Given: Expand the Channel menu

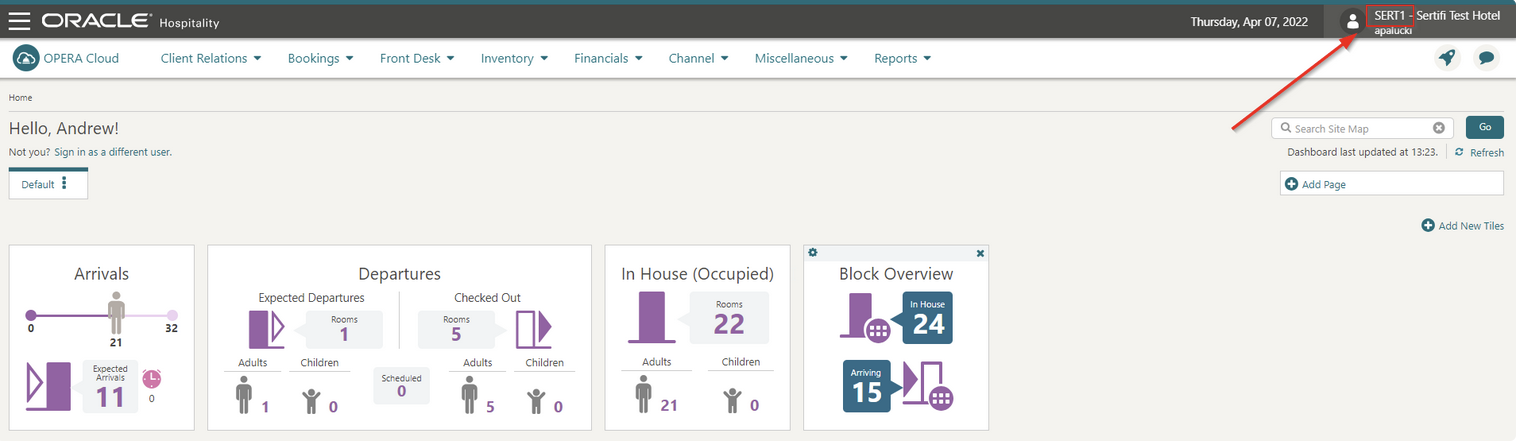Looking at the screenshot, I should (698, 58).
